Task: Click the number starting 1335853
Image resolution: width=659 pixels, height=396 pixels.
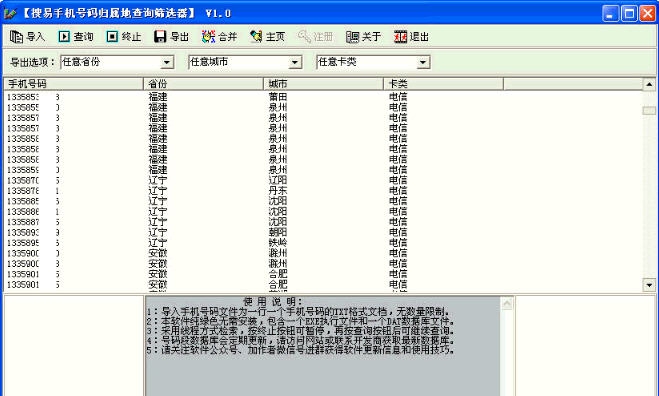Action: [x=33, y=98]
